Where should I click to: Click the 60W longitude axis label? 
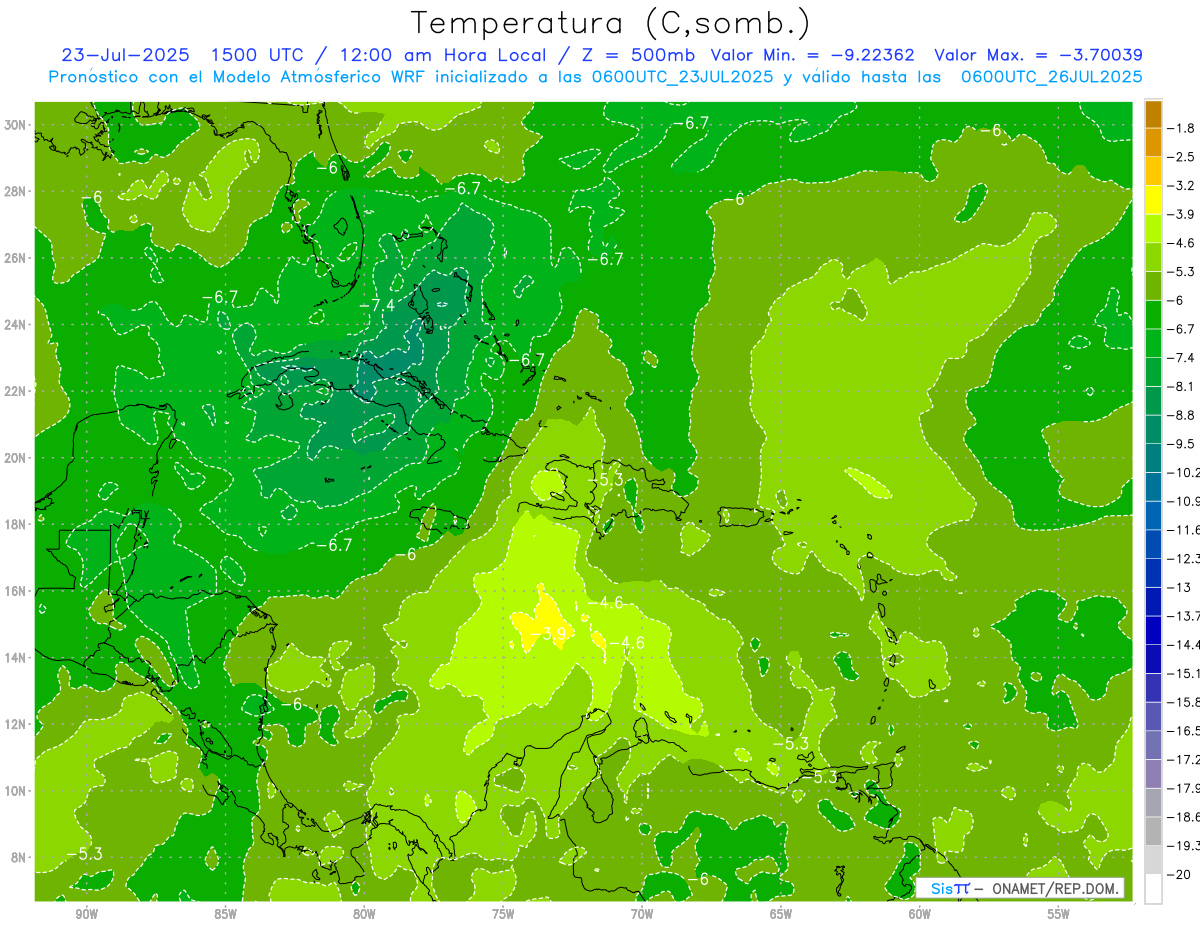click(x=920, y=915)
